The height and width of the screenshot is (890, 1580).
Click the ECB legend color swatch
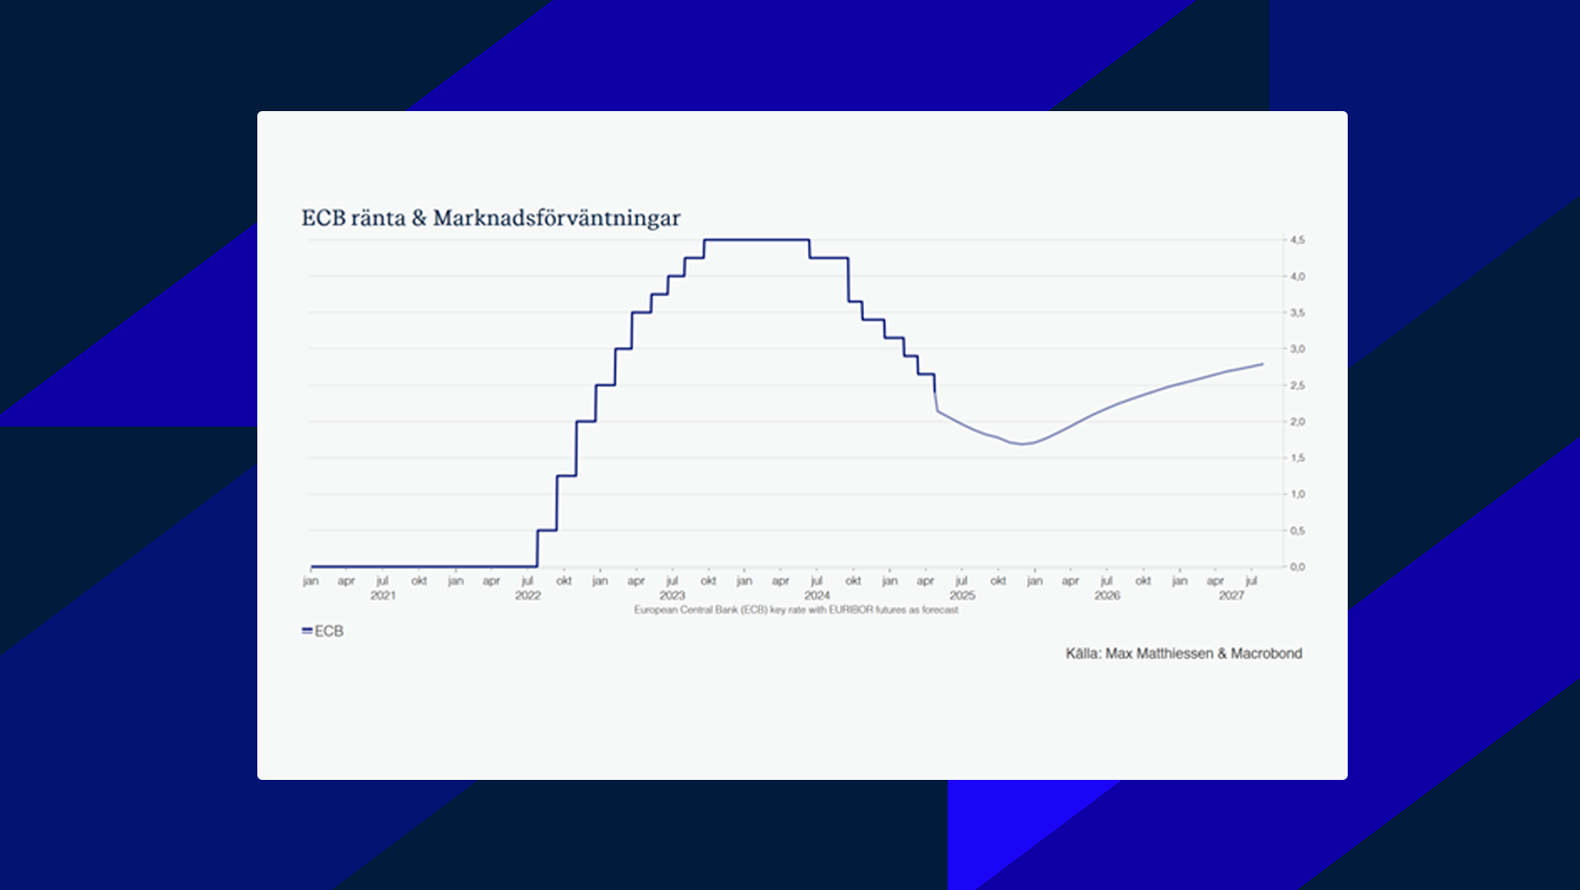tap(307, 631)
